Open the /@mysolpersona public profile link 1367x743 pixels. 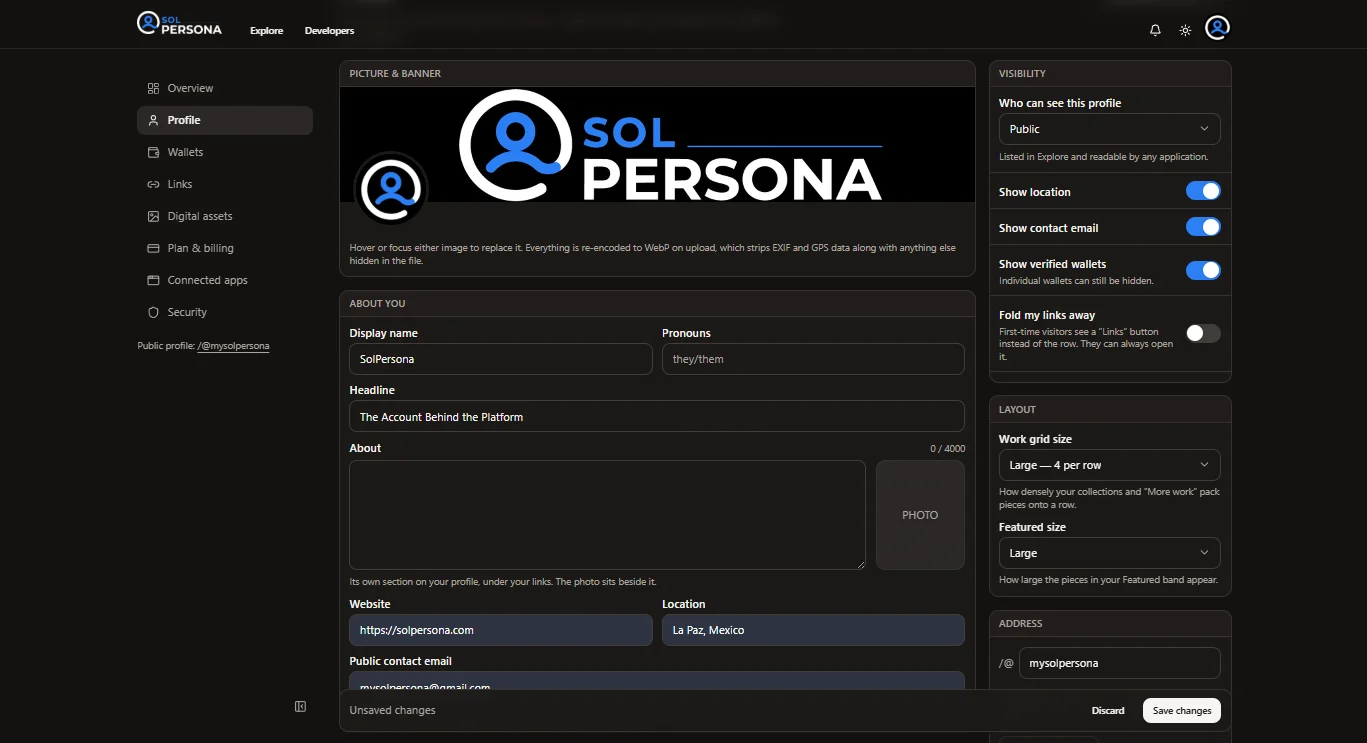233,346
